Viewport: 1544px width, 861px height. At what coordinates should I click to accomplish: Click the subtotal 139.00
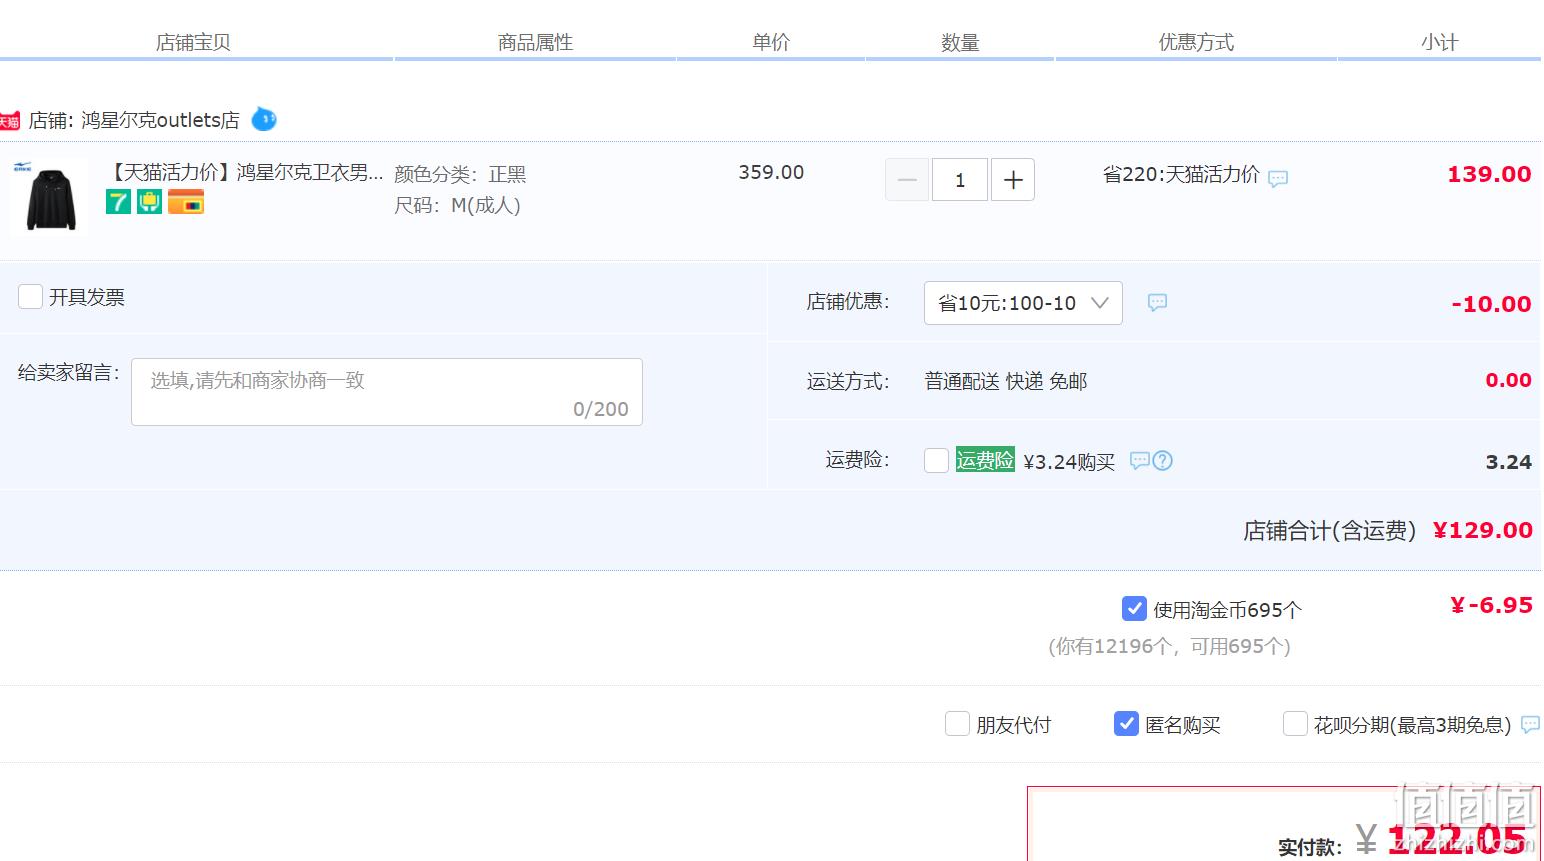[1489, 174]
